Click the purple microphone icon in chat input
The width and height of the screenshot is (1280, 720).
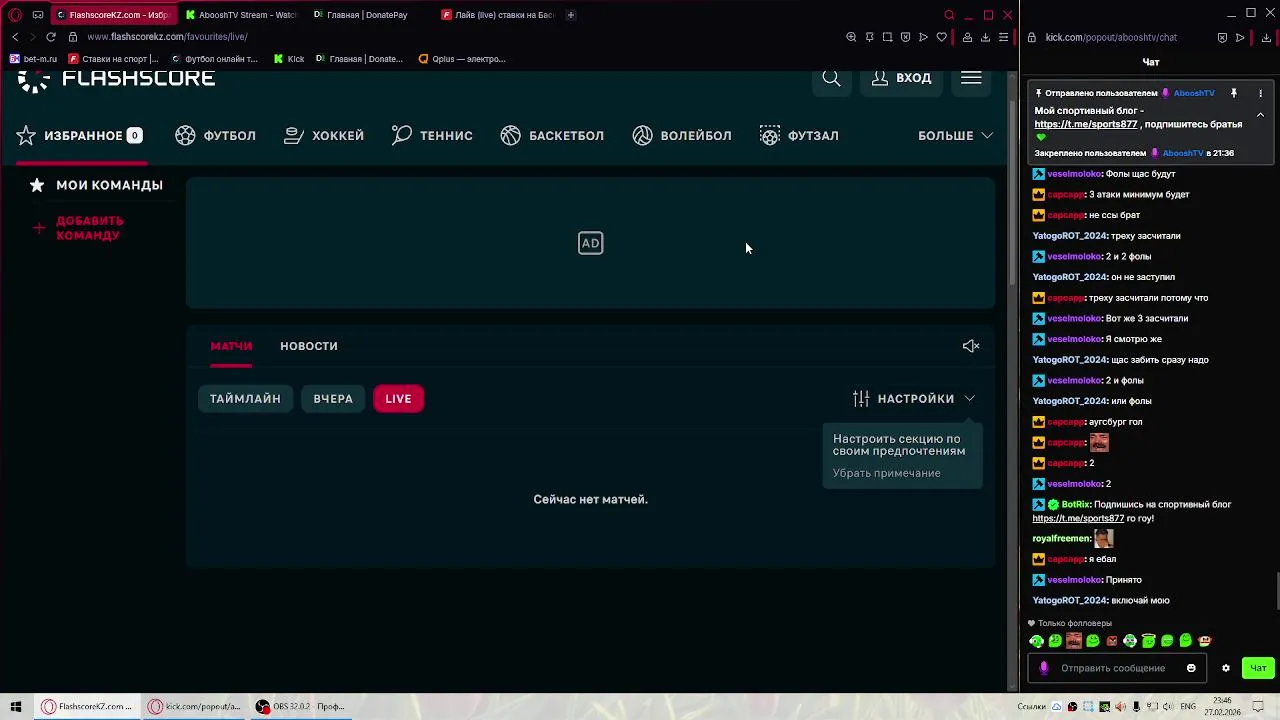(x=1044, y=668)
